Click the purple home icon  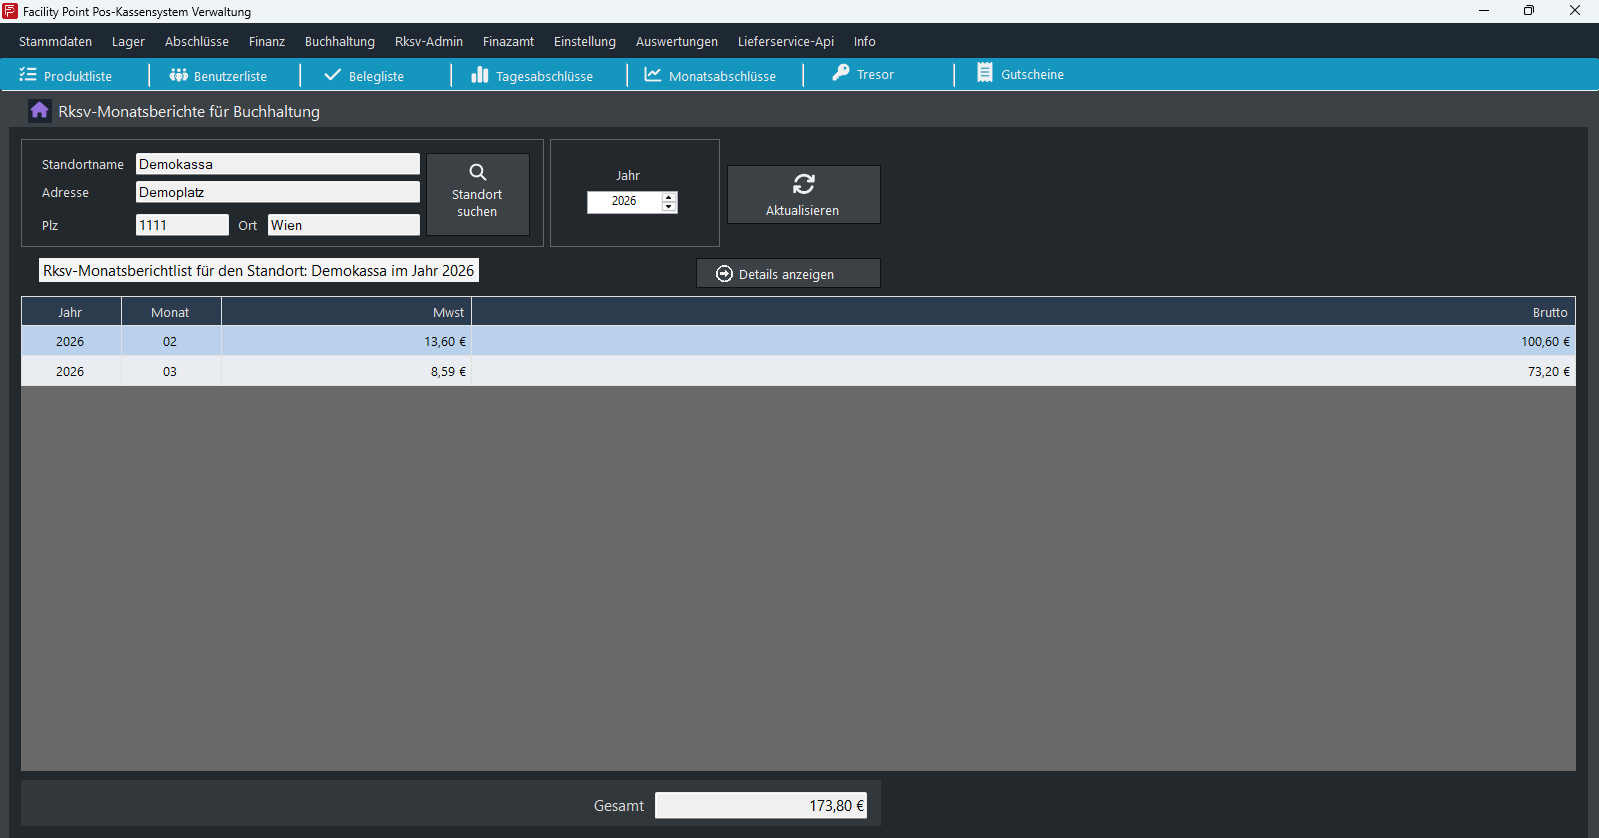click(x=39, y=111)
